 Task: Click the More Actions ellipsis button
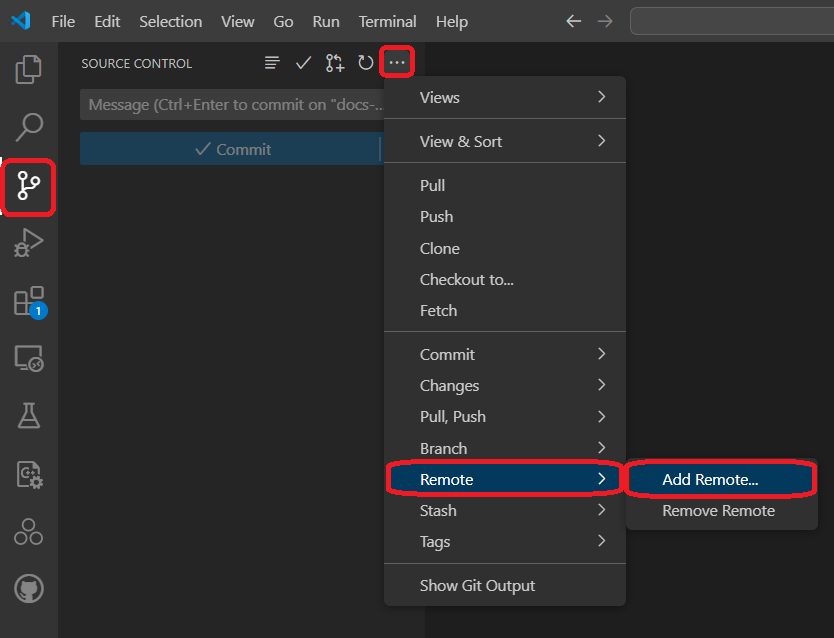pos(397,63)
